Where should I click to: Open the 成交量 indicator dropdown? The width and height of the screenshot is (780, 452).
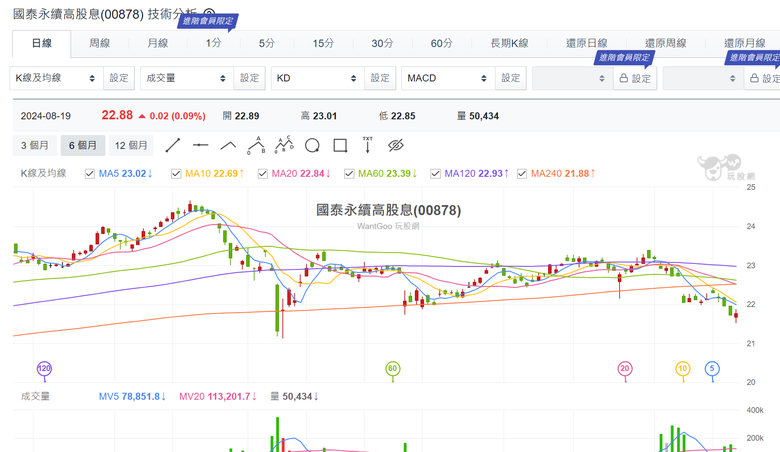click(187, 78)
